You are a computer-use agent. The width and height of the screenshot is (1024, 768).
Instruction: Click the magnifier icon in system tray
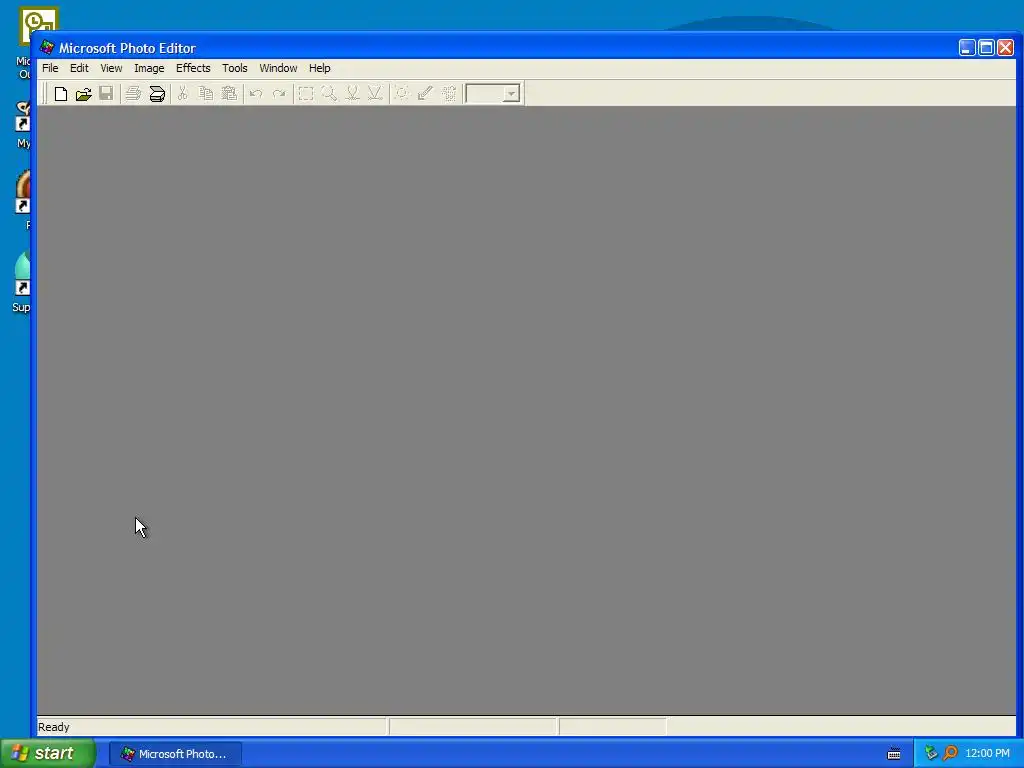(950, 753)
